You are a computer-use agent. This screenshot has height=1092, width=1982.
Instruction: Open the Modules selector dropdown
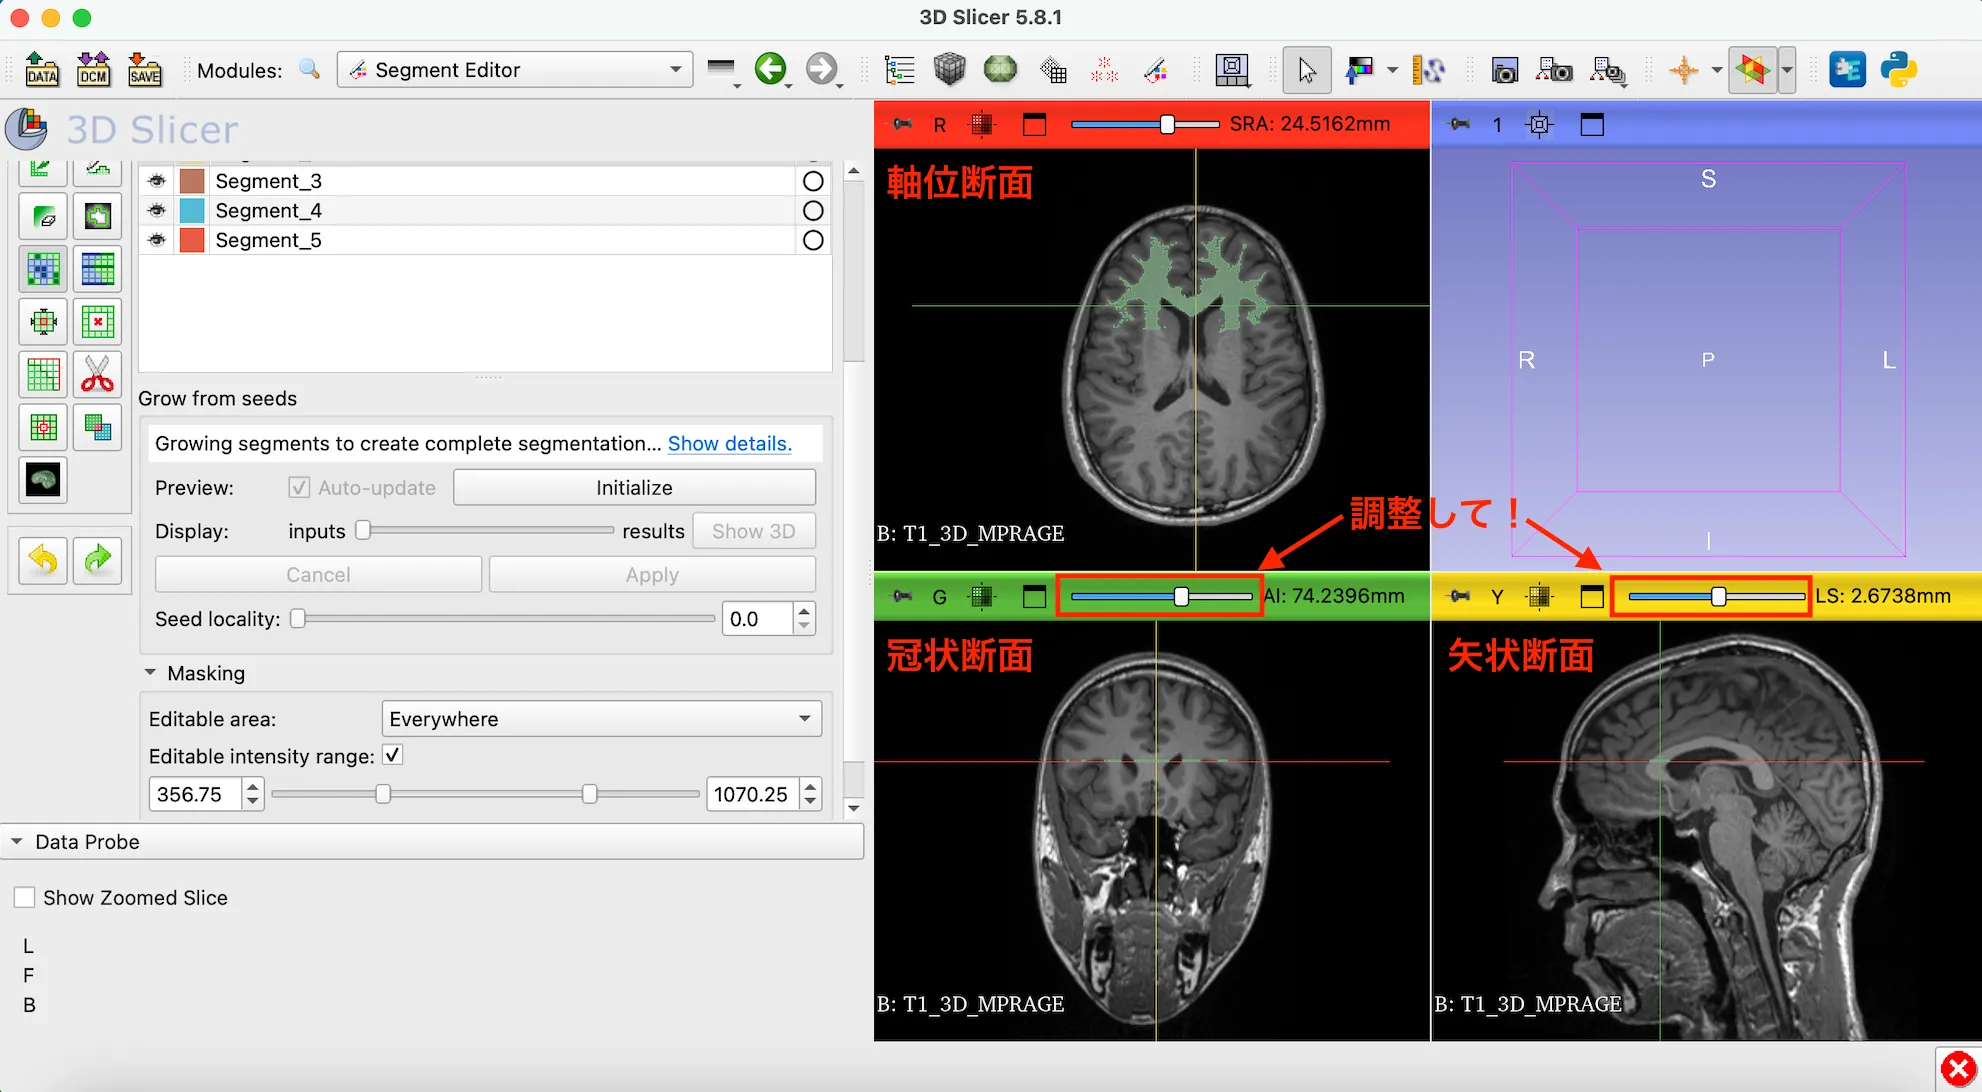pos(514,69)
